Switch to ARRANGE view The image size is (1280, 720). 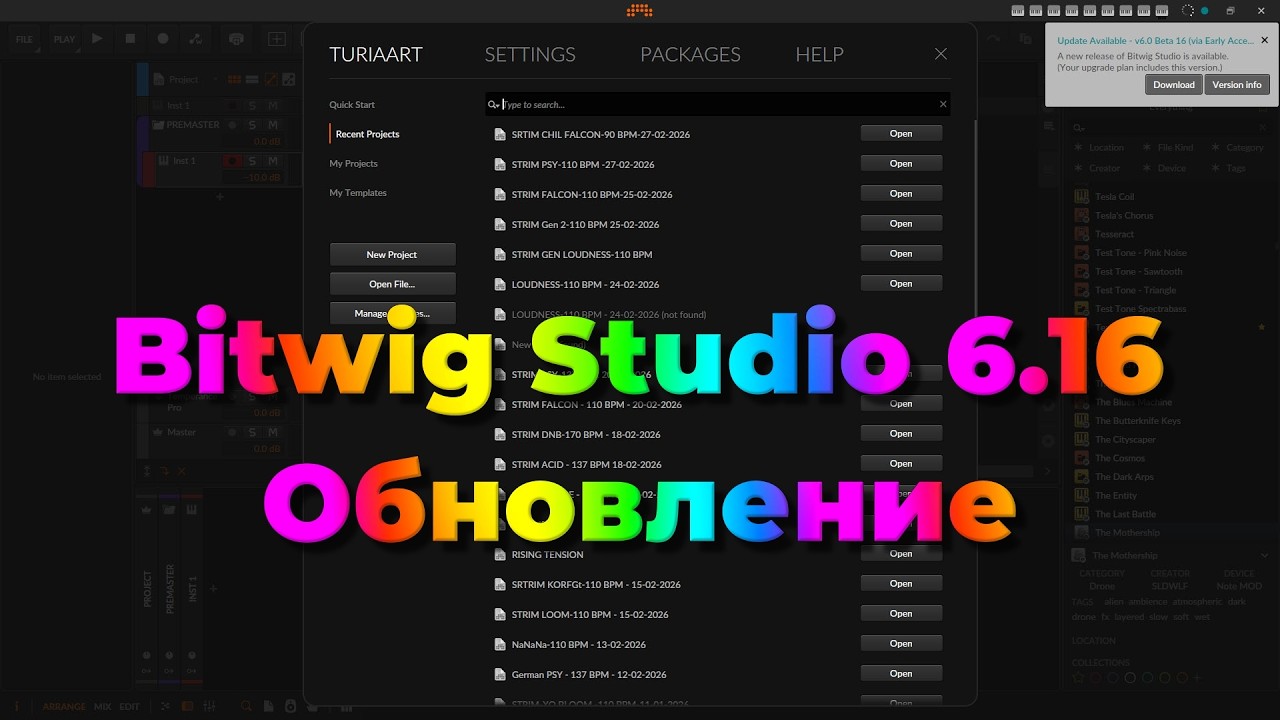point(64,706)
